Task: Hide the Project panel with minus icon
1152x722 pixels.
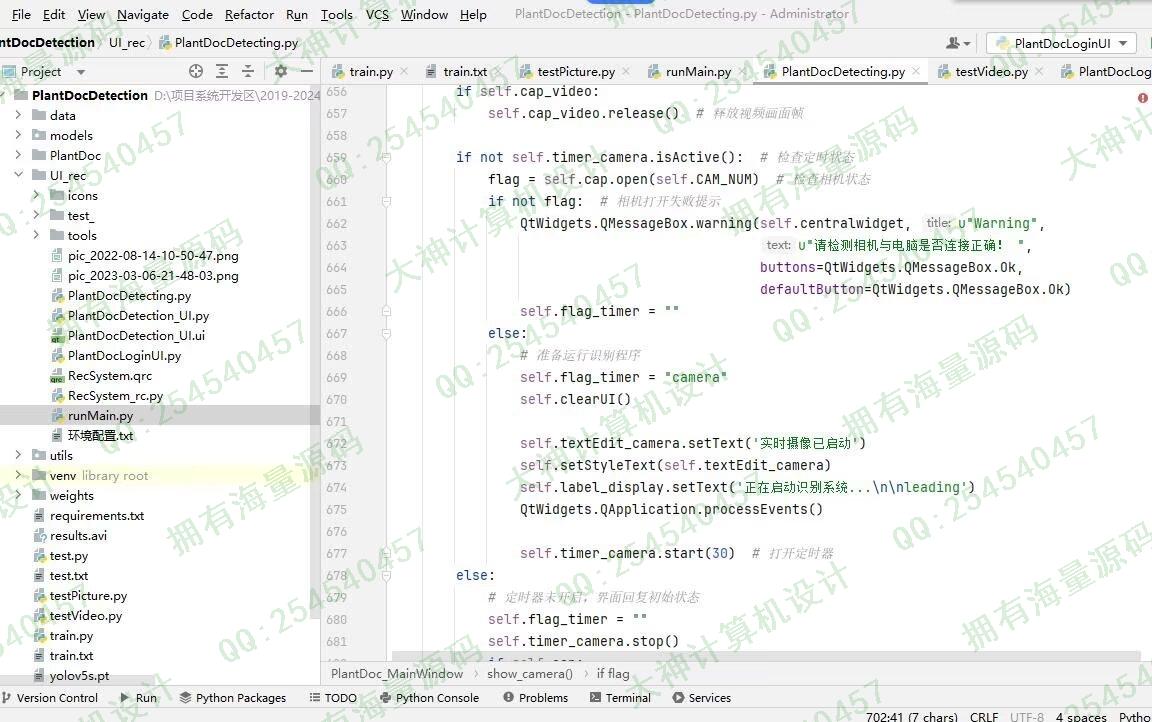Action: tap(307, 71)
